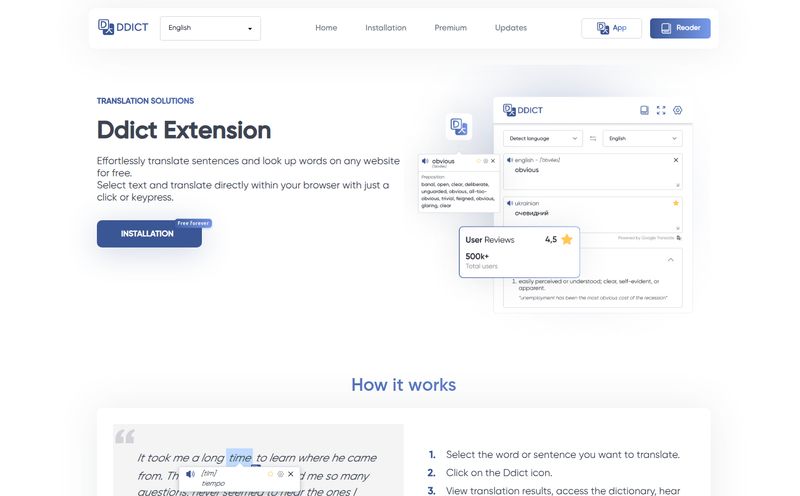
Task: Click the Reader button in header
Action: 680,28
